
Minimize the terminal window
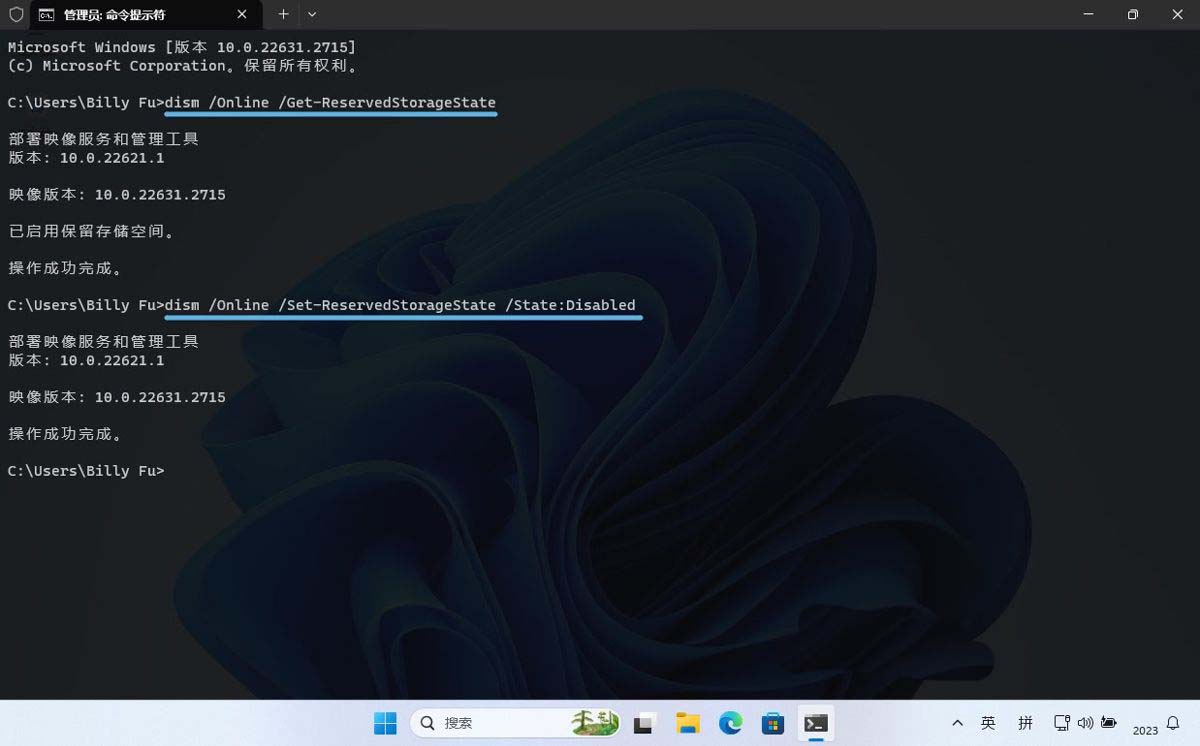[1087, 15]
